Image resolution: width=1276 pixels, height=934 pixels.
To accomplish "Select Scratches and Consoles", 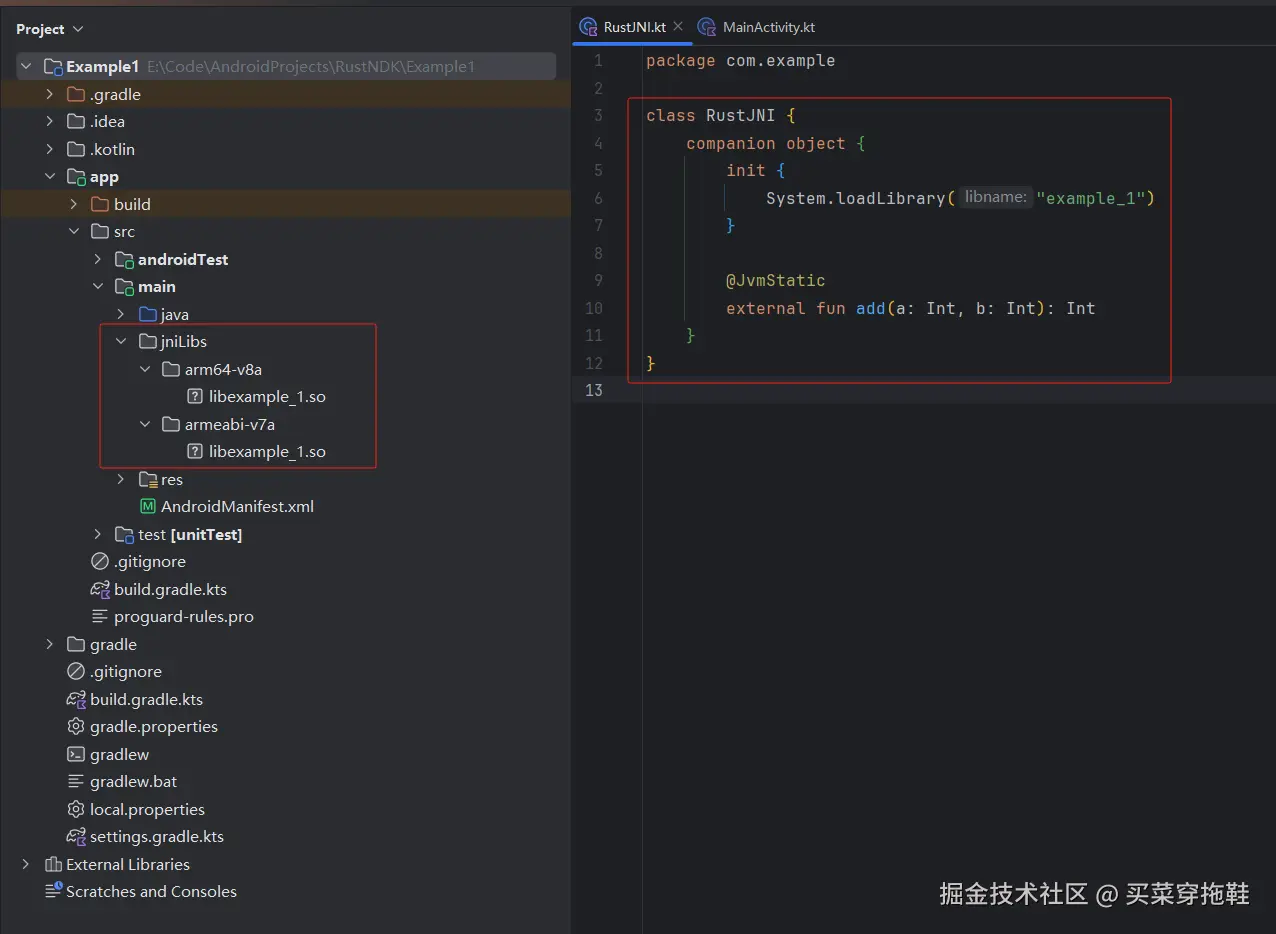I will 151,891.
